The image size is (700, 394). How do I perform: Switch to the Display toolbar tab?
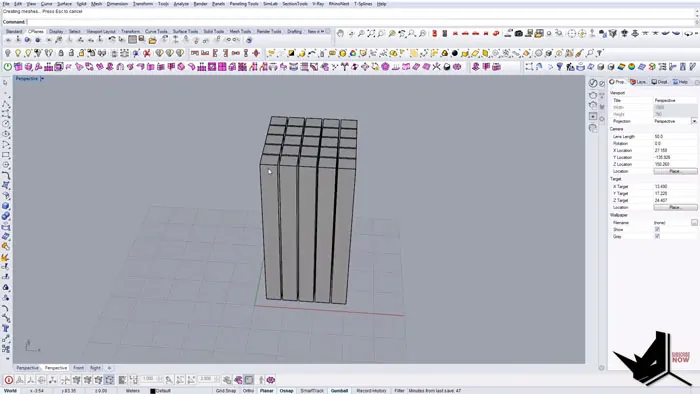(56, 32)
